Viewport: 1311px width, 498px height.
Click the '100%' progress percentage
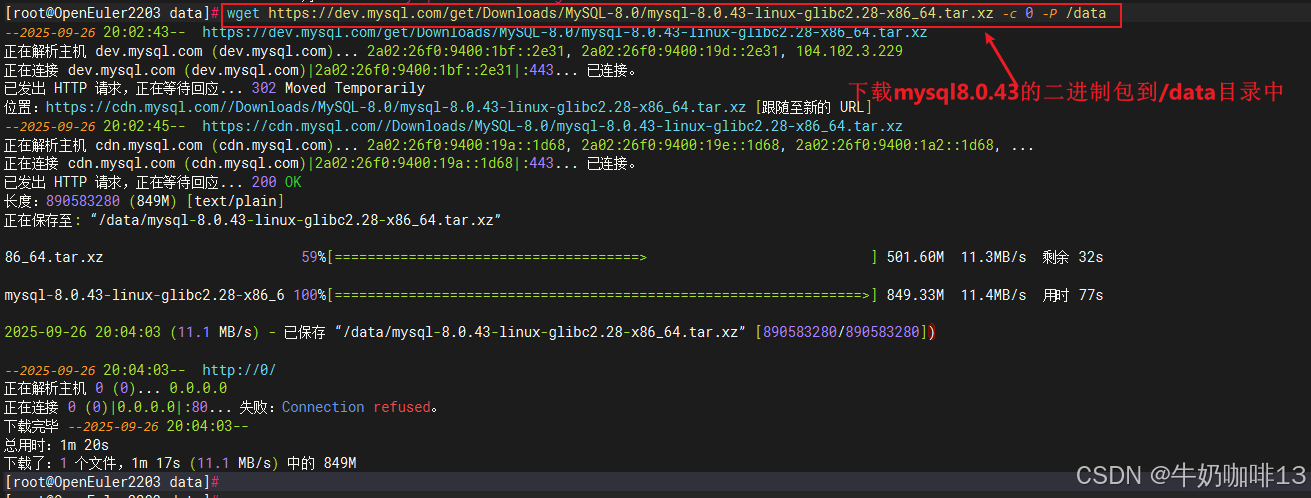coord(310,295)
